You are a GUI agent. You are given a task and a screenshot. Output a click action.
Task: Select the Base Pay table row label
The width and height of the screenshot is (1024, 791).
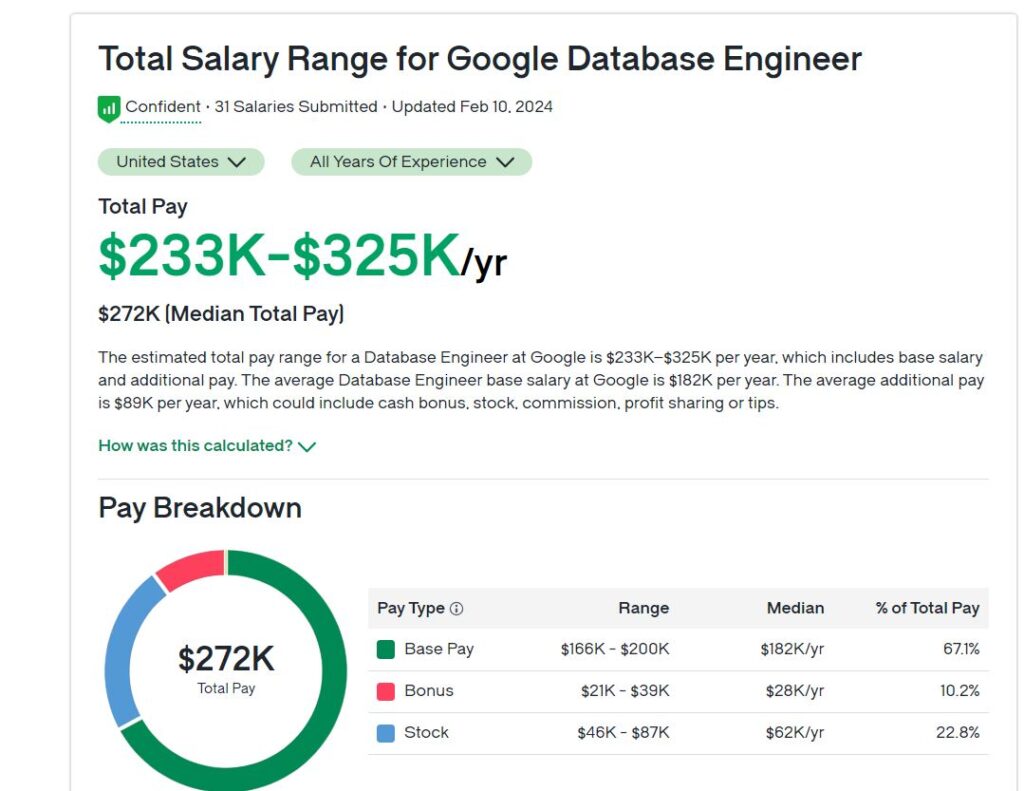(x=438, y=649)
